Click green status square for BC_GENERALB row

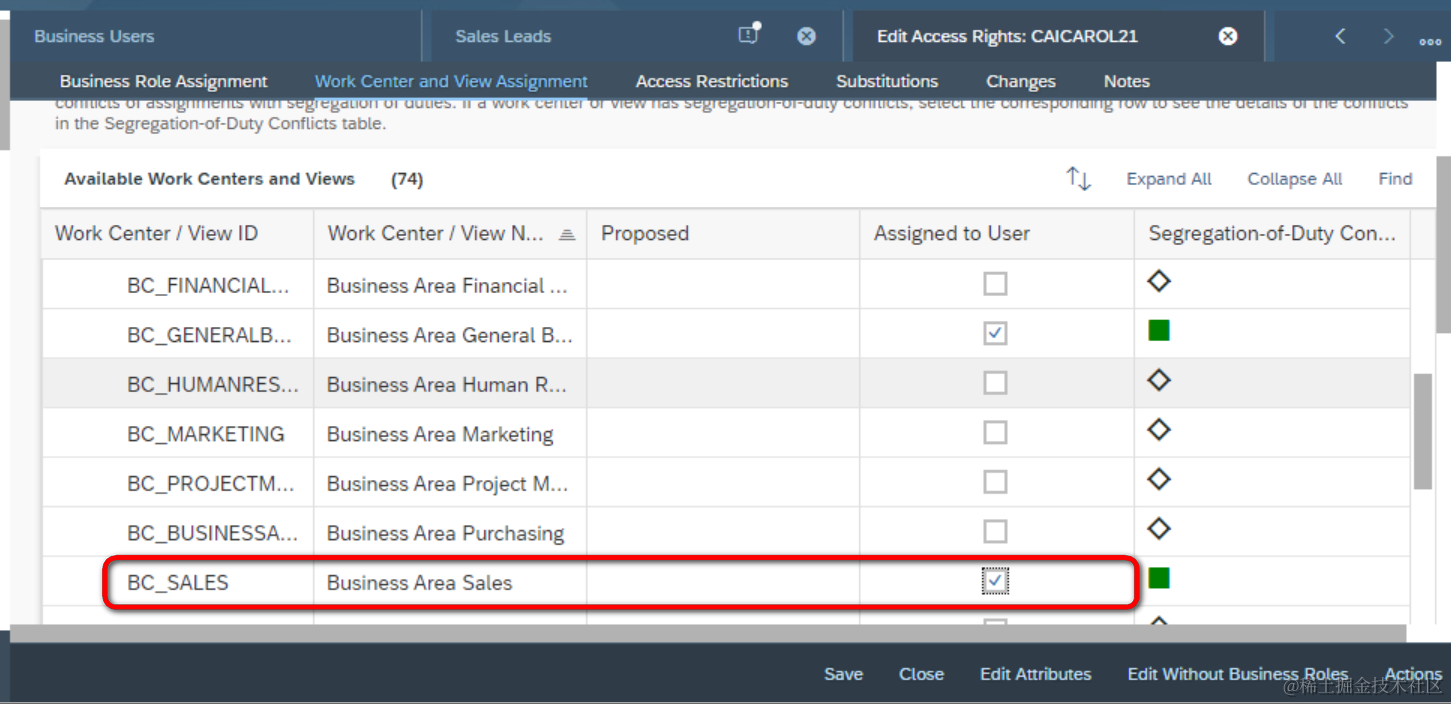[1159, 331]
